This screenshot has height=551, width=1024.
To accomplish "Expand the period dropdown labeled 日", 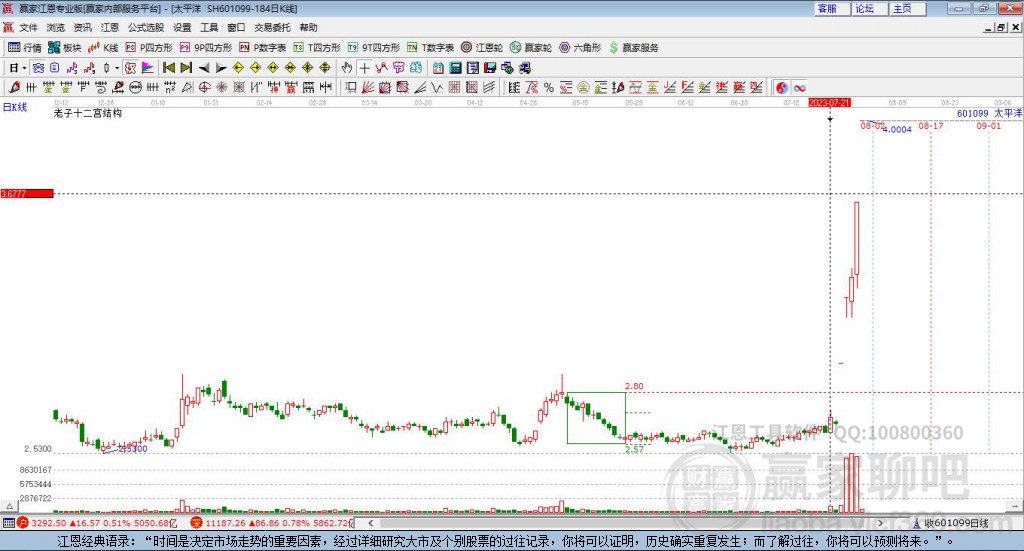I will 15,67.
